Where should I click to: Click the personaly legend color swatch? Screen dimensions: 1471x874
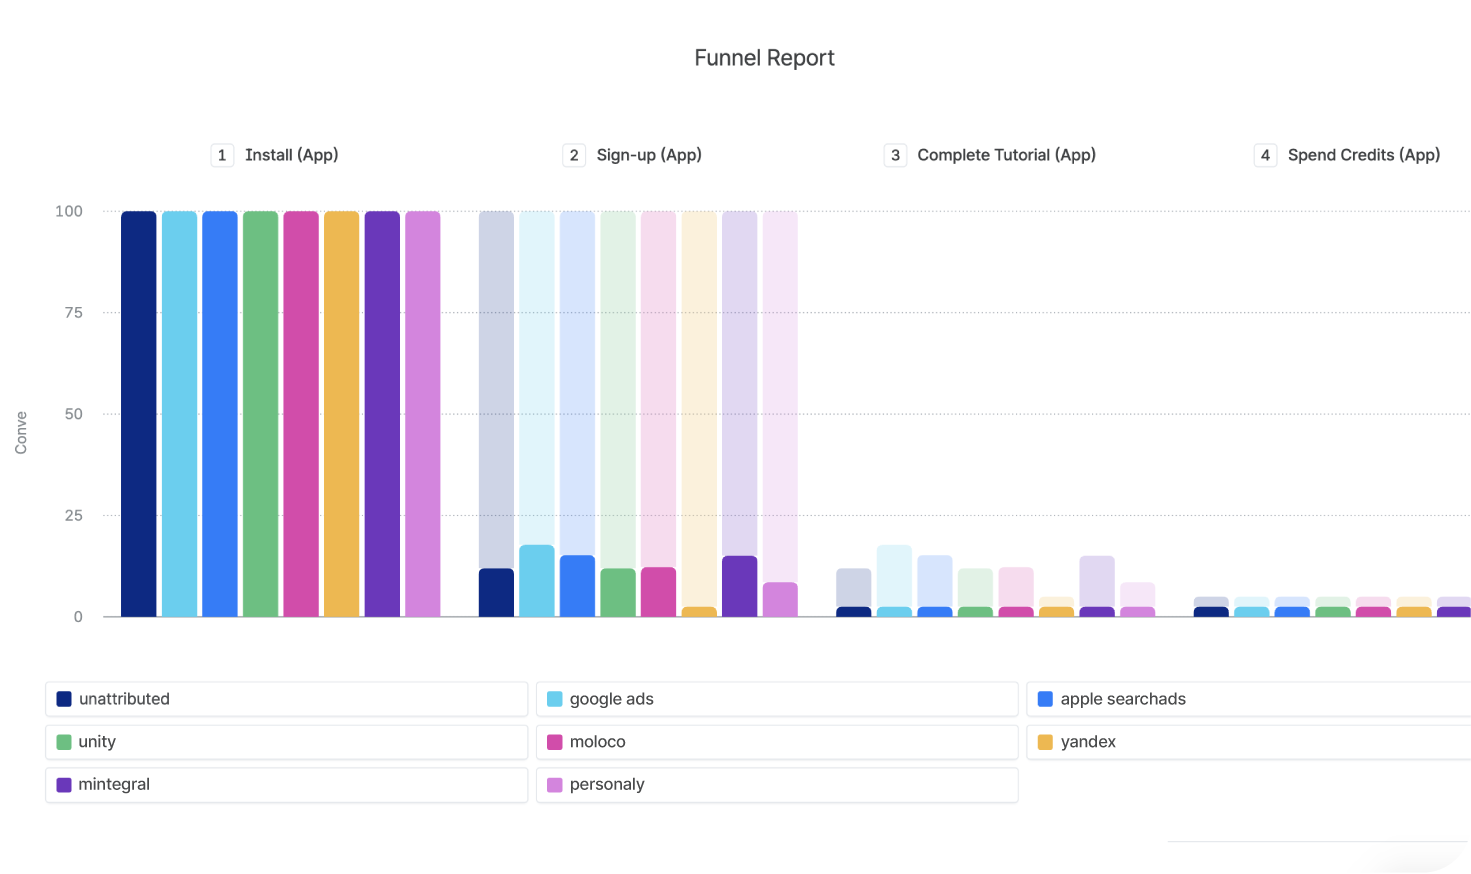point(555,785)
